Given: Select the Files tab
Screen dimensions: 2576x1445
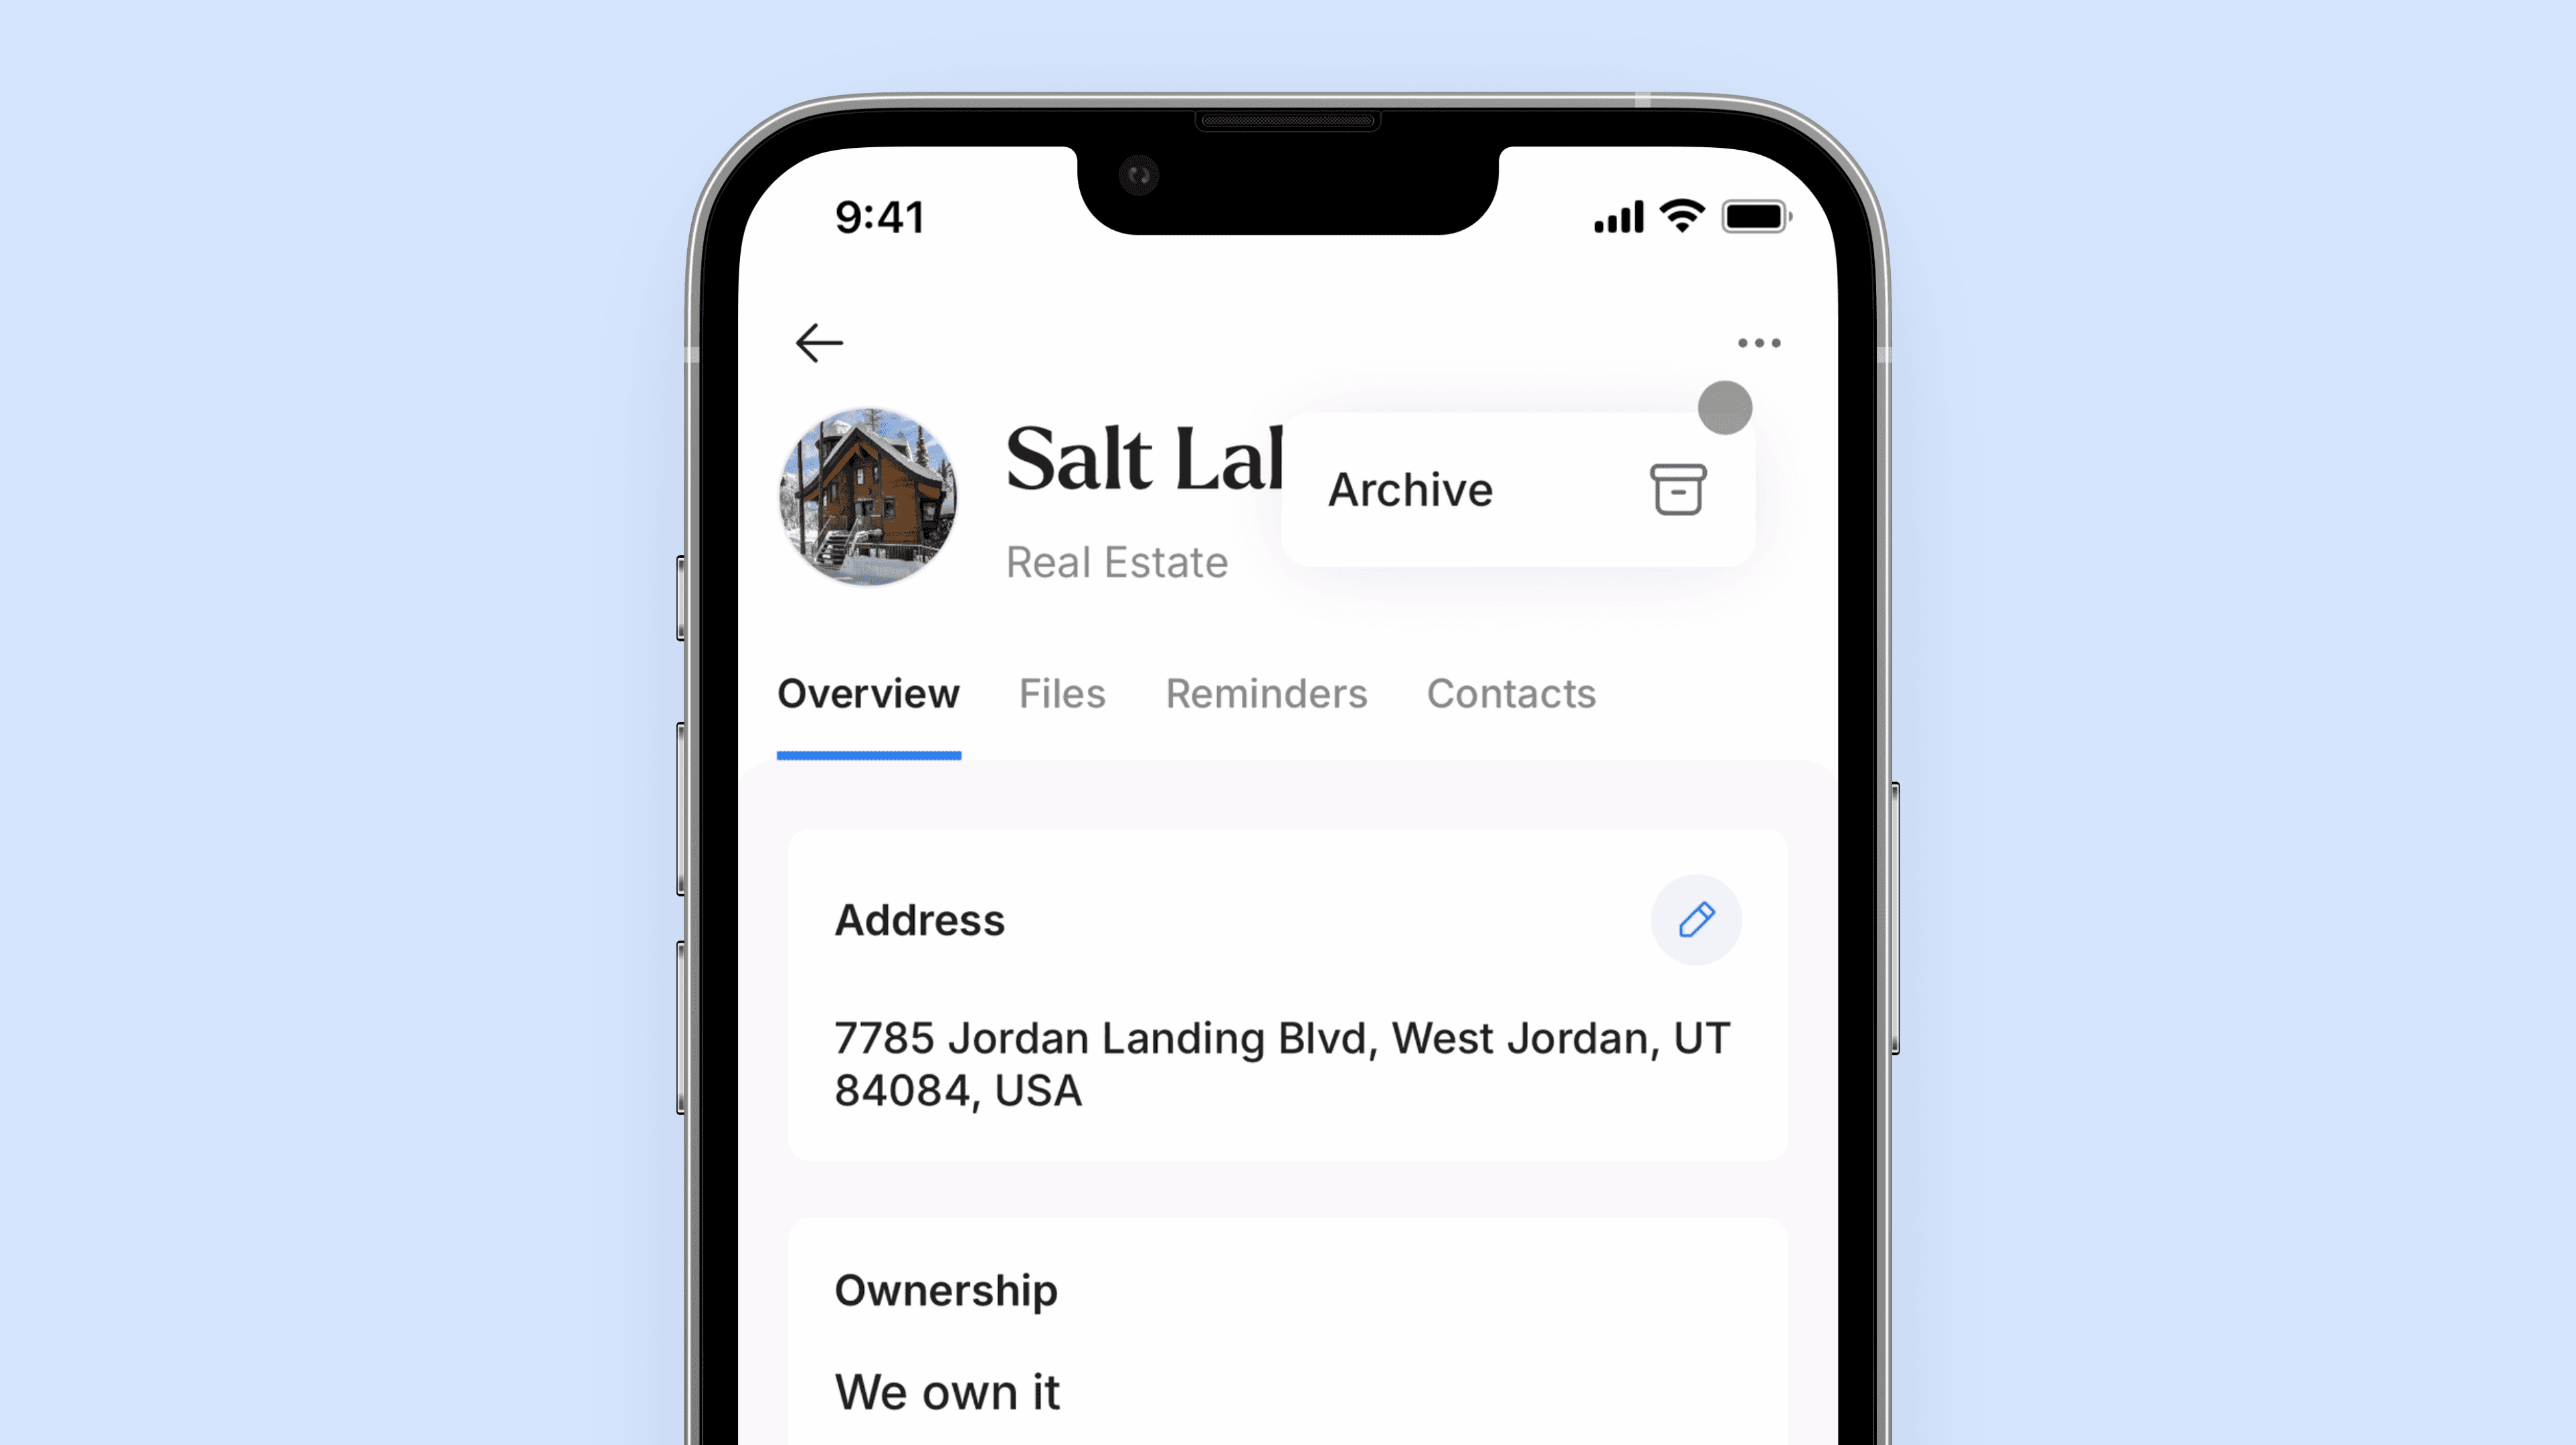Looking at the screenshot, I should 1062,693.
